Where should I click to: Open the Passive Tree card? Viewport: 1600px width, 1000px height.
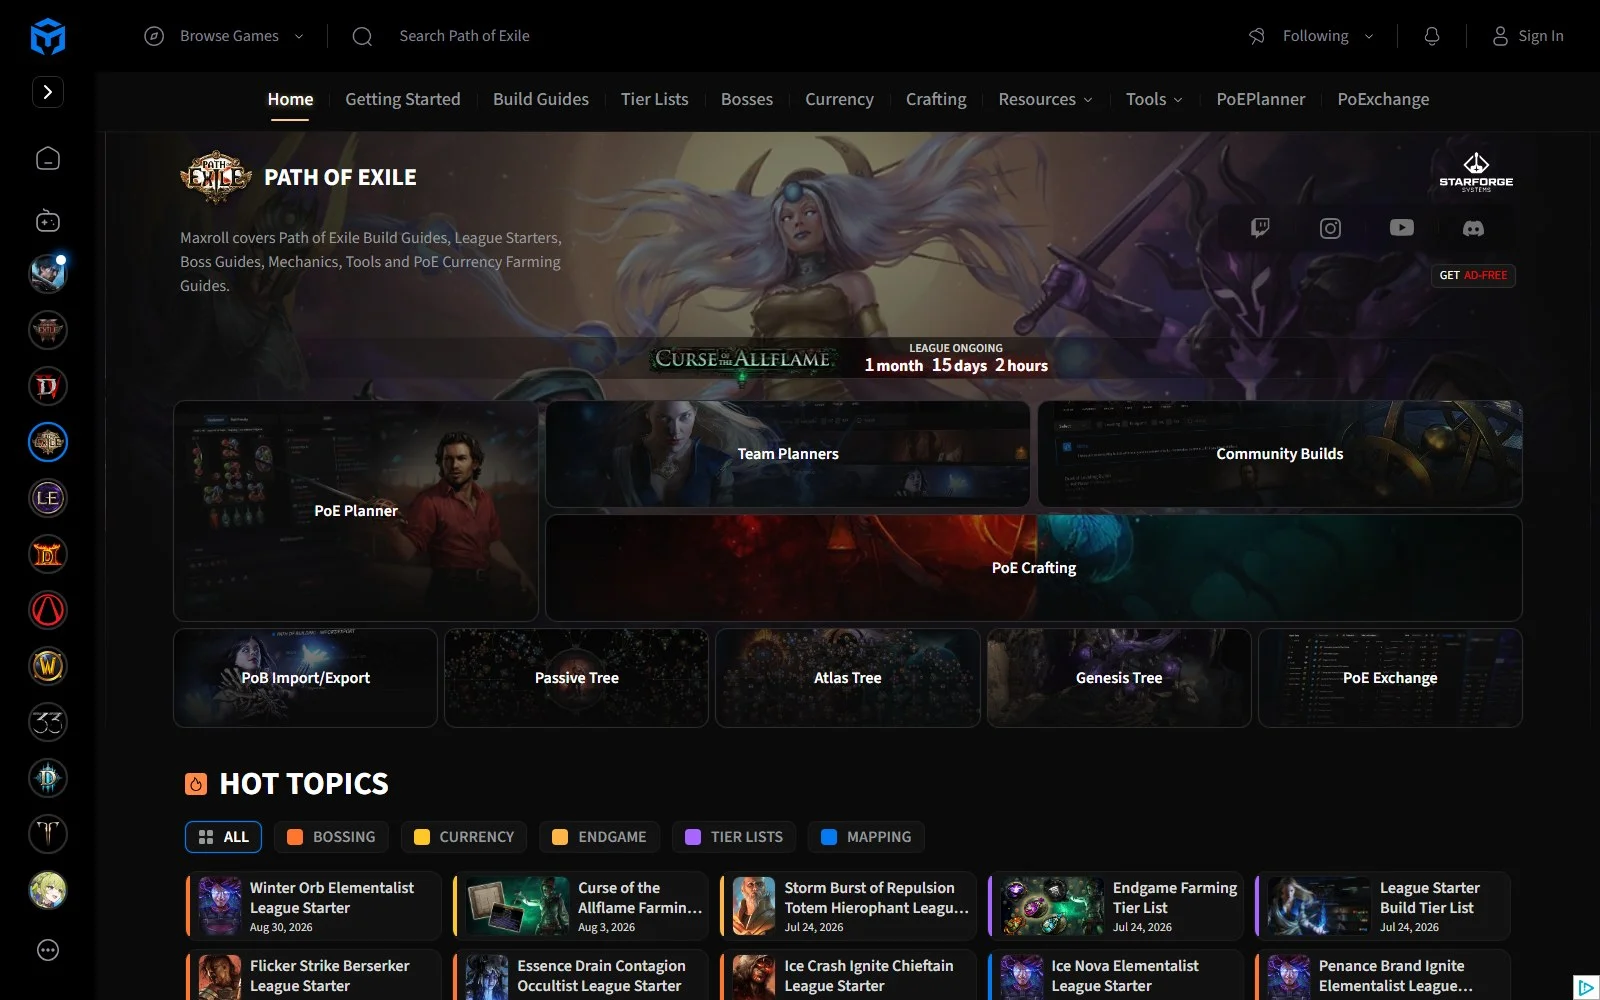577,678
